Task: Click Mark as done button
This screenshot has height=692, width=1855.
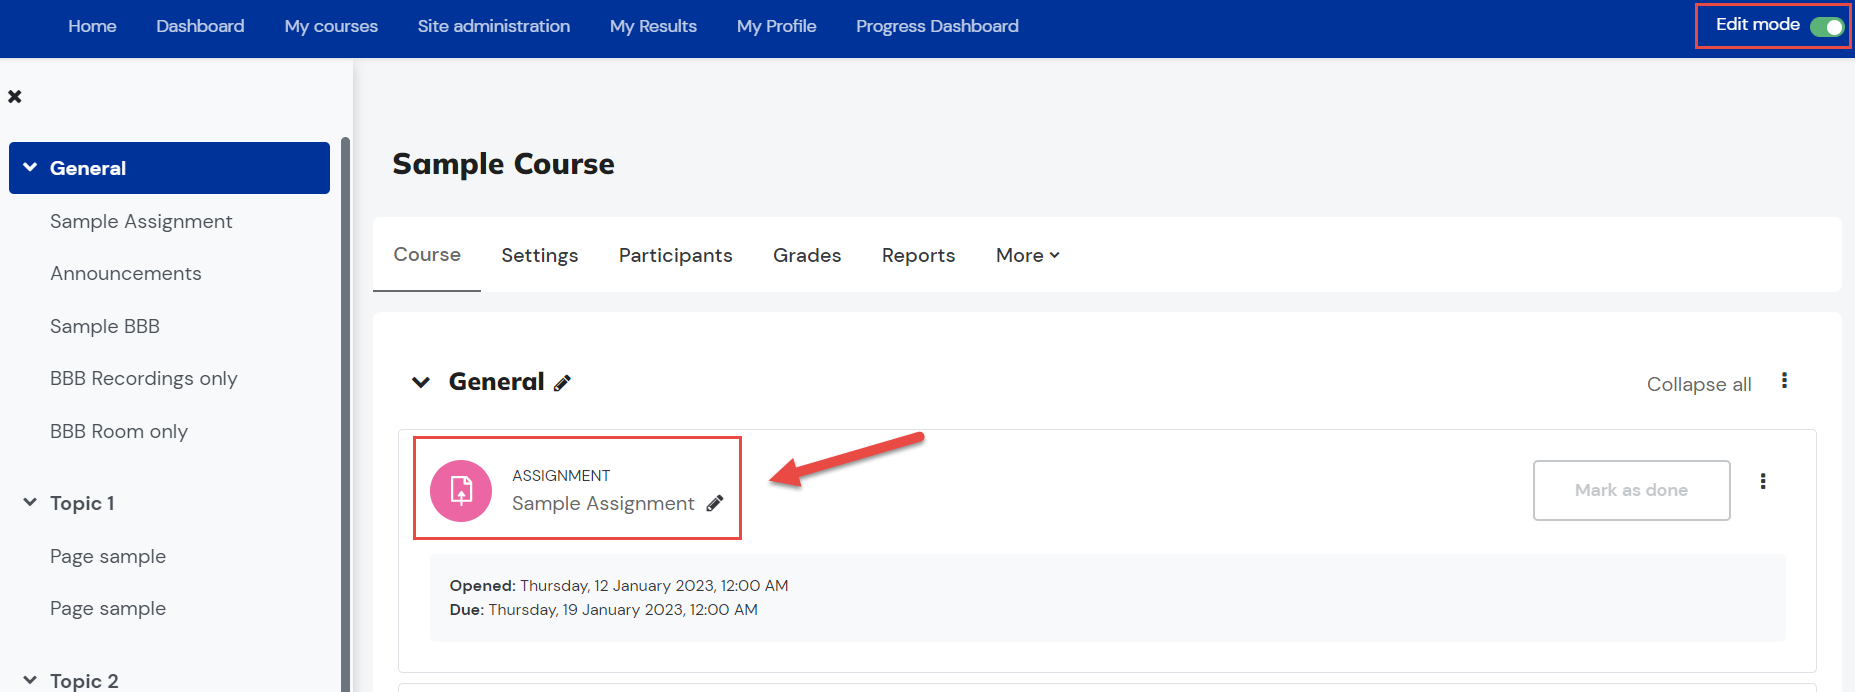Action: (x=1631, y=490)
